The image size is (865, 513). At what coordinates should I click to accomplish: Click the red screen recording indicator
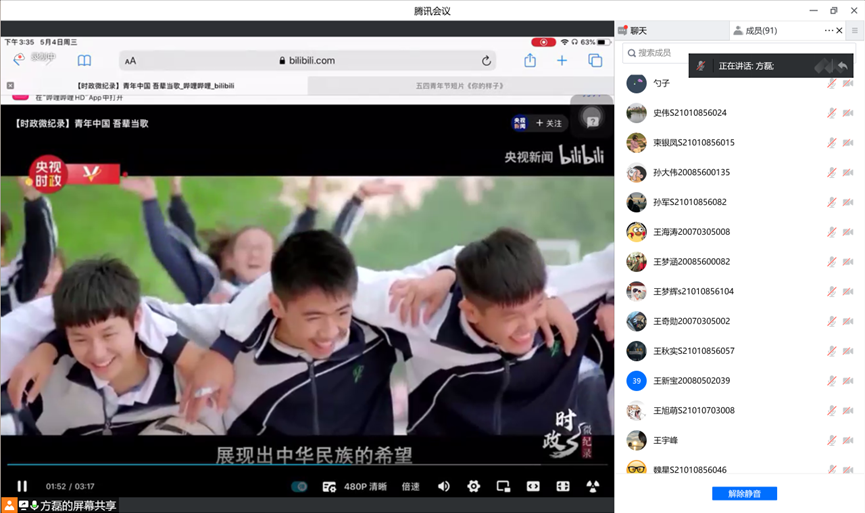point(543,42)
